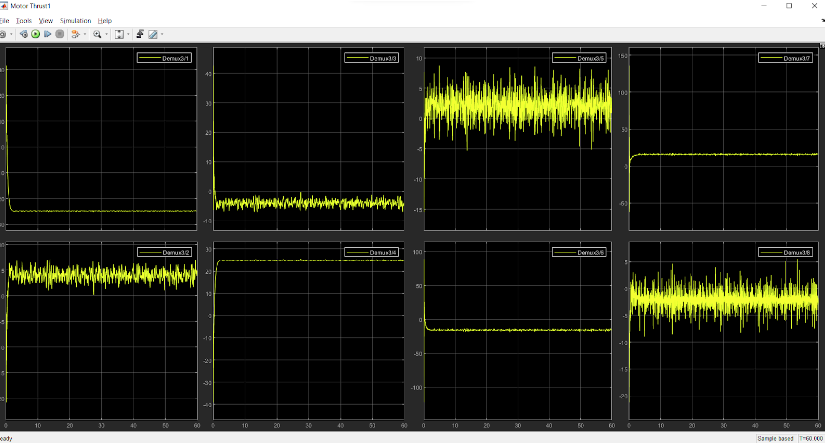Expand the Zoom tool dropdown arrow
This screenshot has height=443, width=825.
105,33
